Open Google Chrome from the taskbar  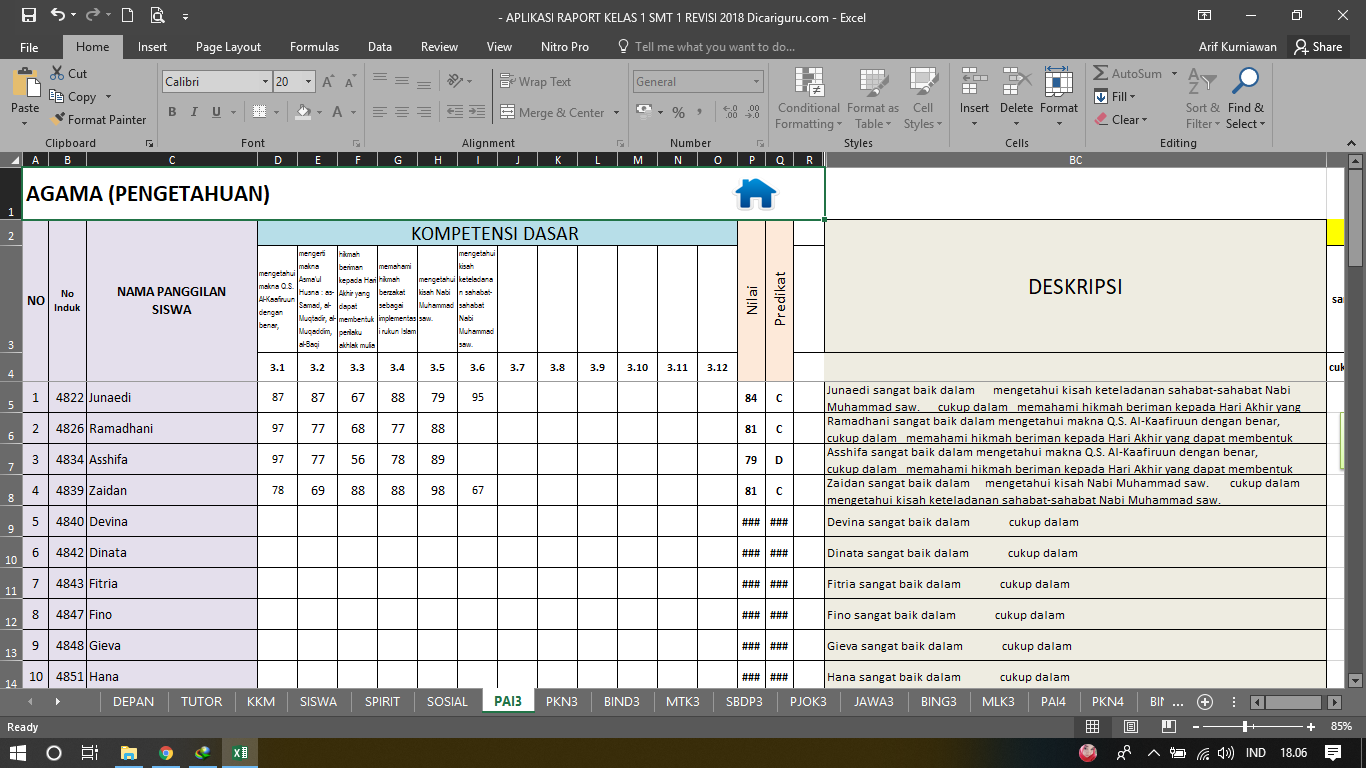click(166, 753)
